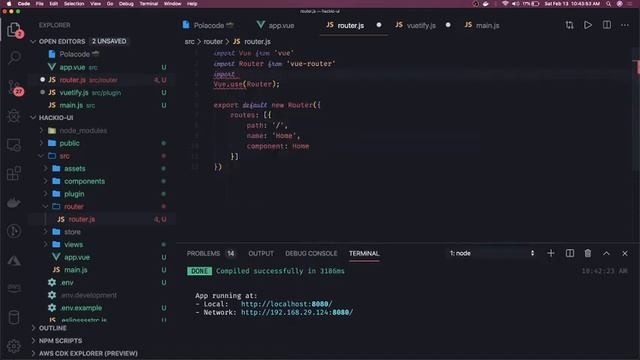Open the AWS icon in the activity bar

14,288
